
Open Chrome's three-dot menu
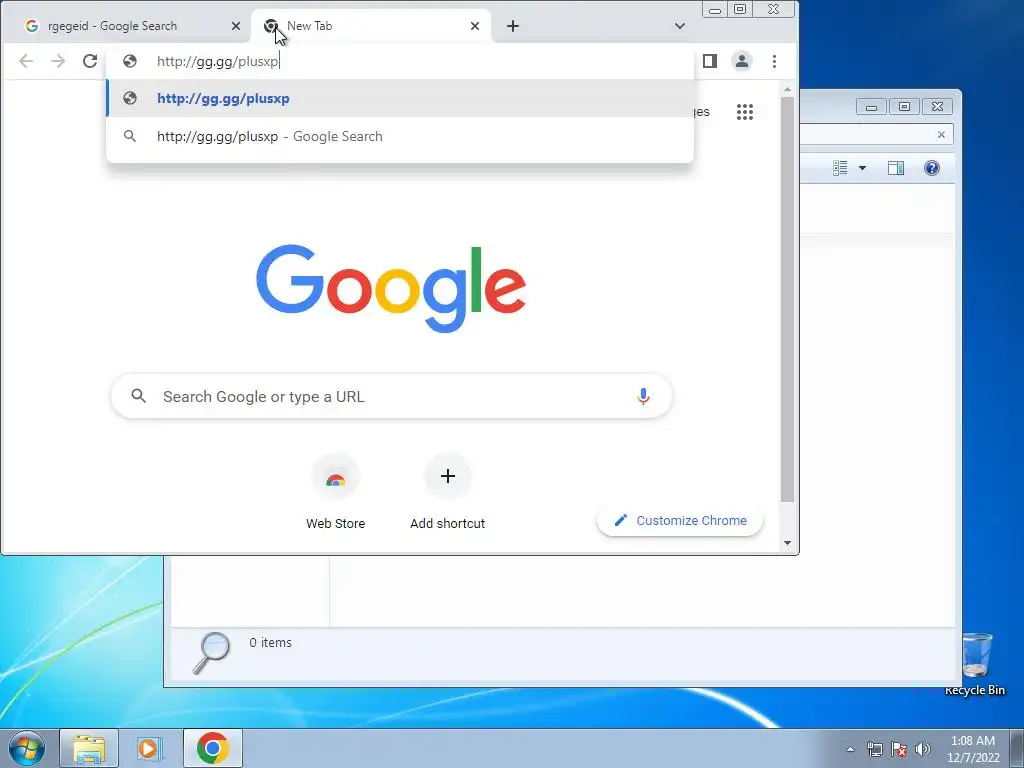click(775, 61)
